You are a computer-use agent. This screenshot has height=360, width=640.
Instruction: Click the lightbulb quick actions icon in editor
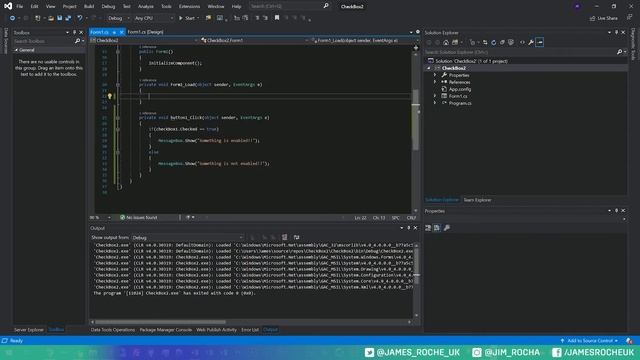click(109, 96)
